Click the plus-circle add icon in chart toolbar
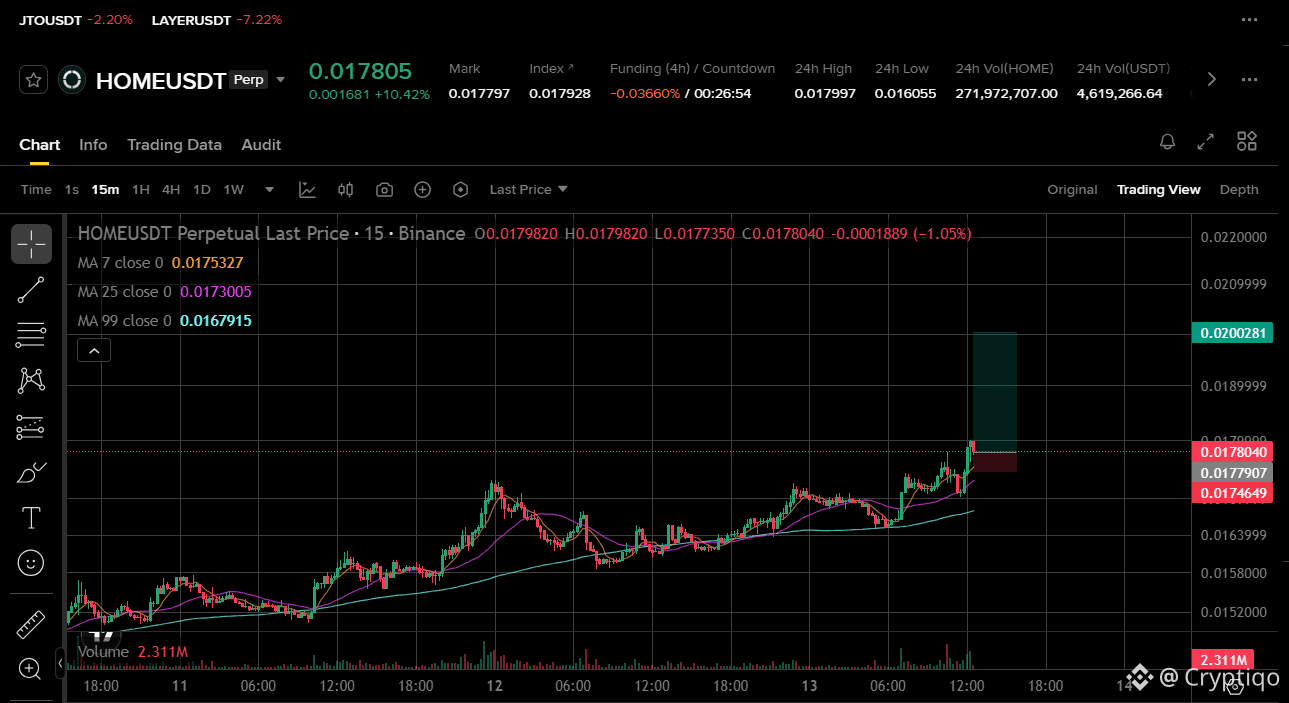The image size is (1289, 703). pos(422,189)
